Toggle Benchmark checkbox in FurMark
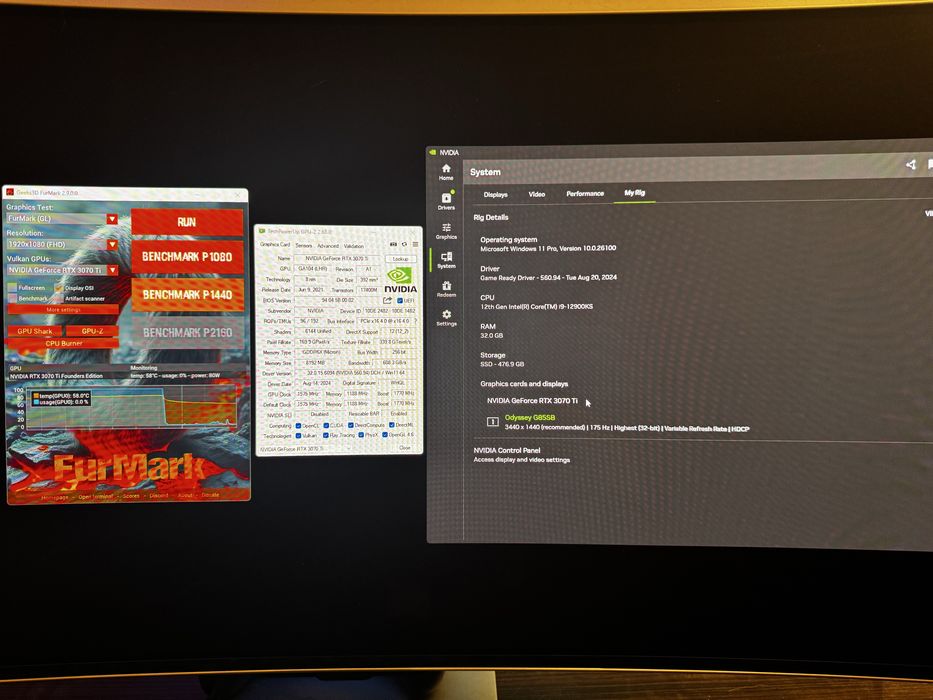933x700 pixels. [12, 298]
